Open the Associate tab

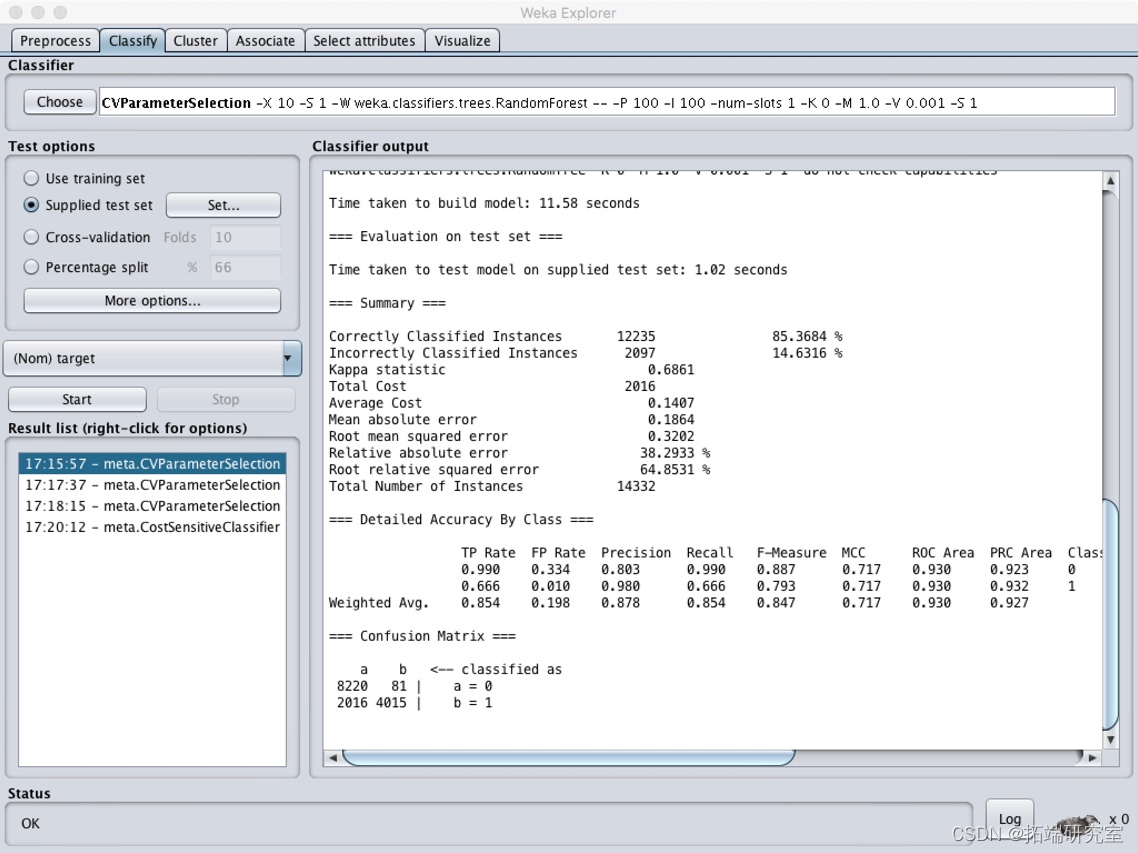coord(265,41)
